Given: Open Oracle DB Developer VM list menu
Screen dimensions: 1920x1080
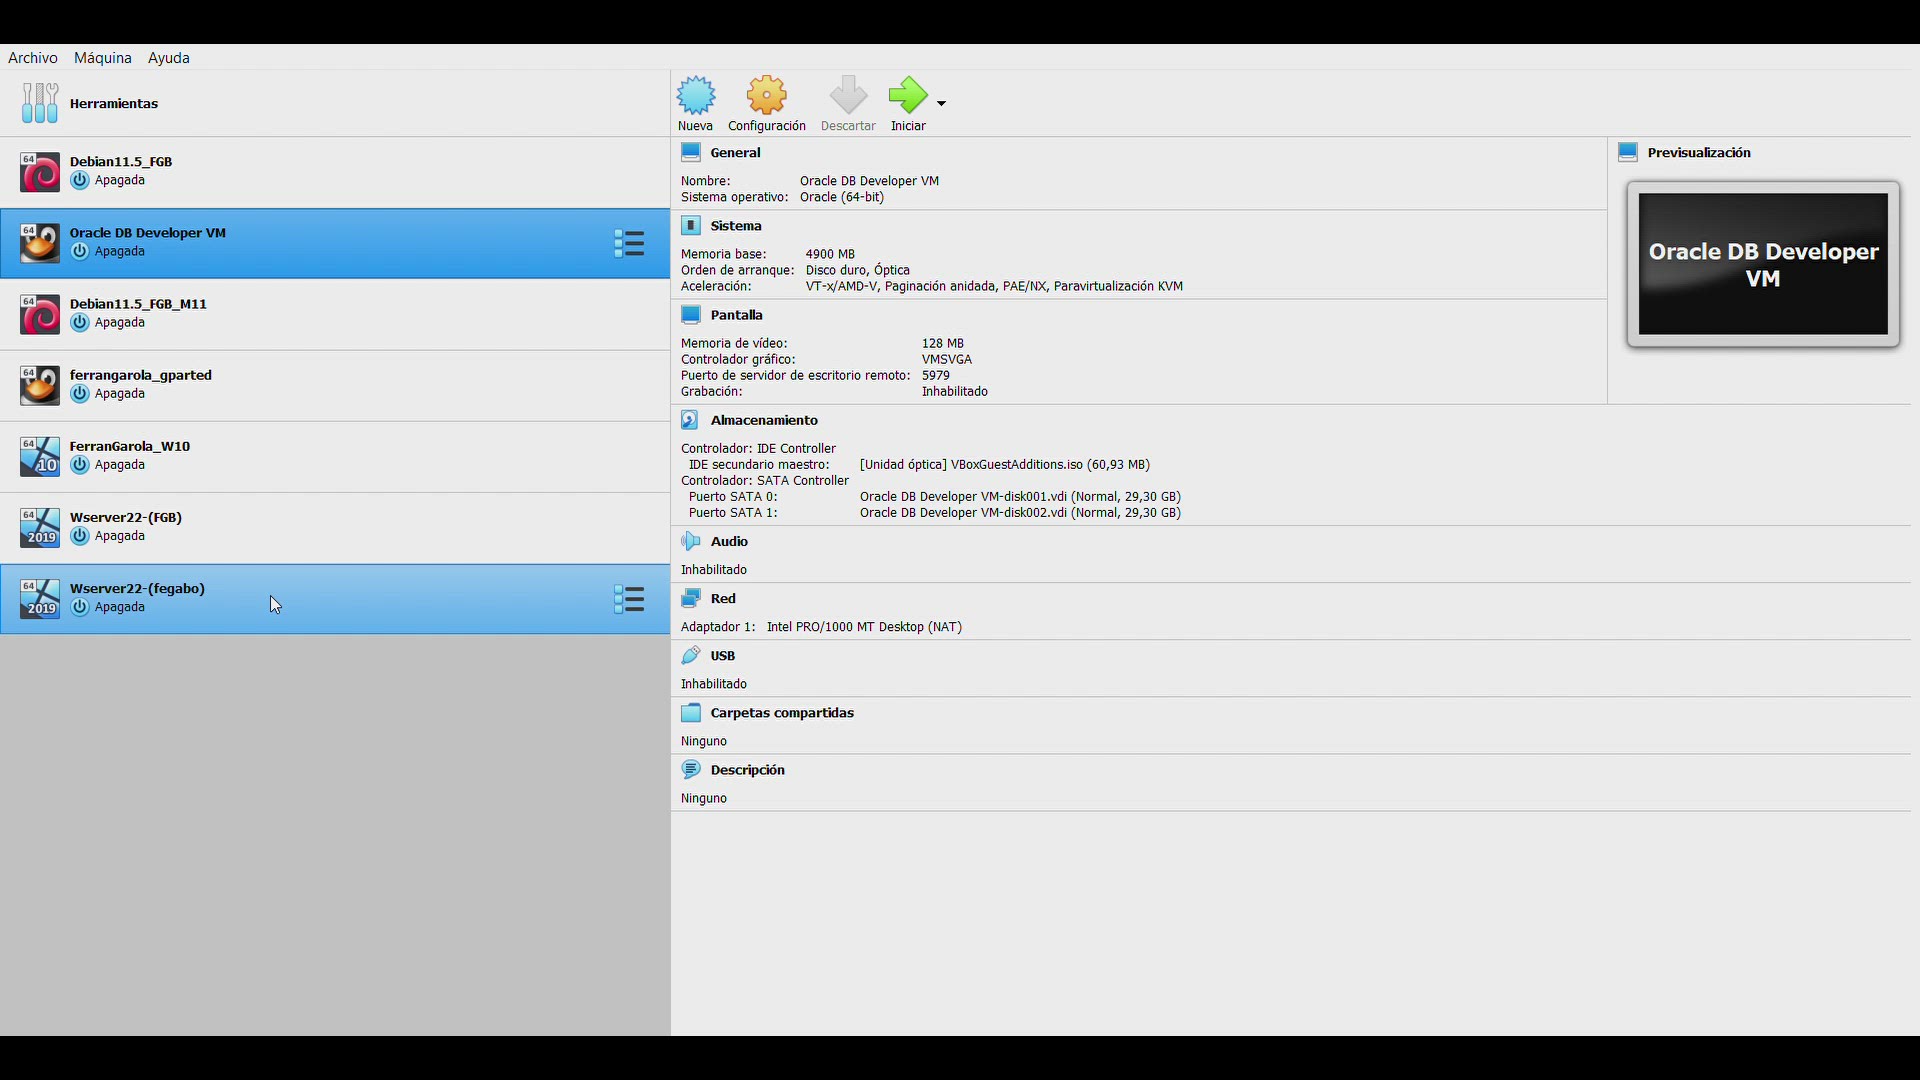Looking at the screenshot, I should [x=629, y=243].
